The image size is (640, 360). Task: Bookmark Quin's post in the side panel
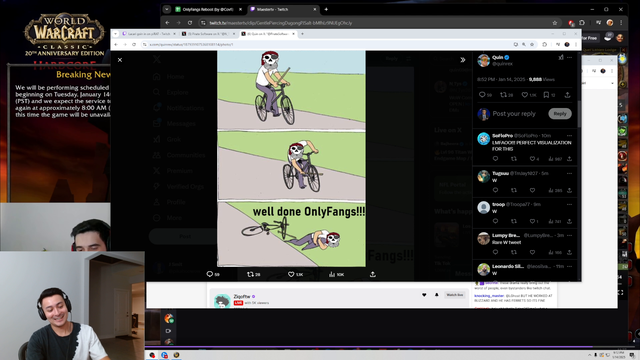pyautogui.click(x=546, y=95)
